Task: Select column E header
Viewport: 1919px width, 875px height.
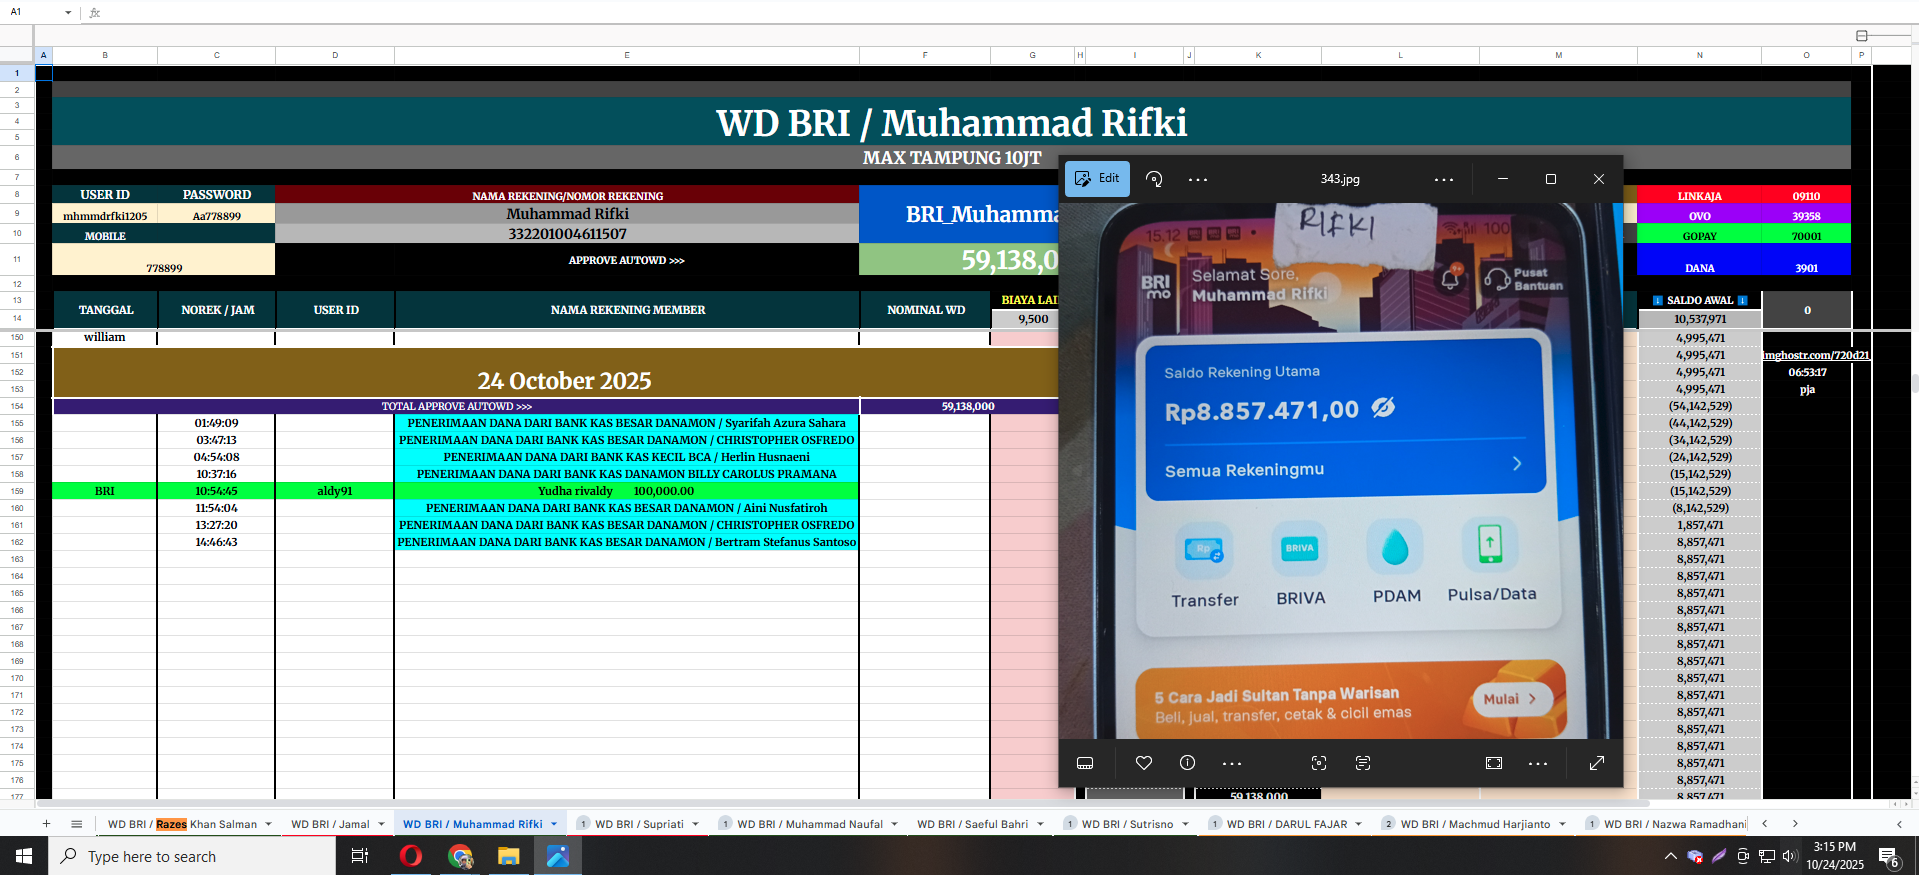Action: click(x=626, y=55)
